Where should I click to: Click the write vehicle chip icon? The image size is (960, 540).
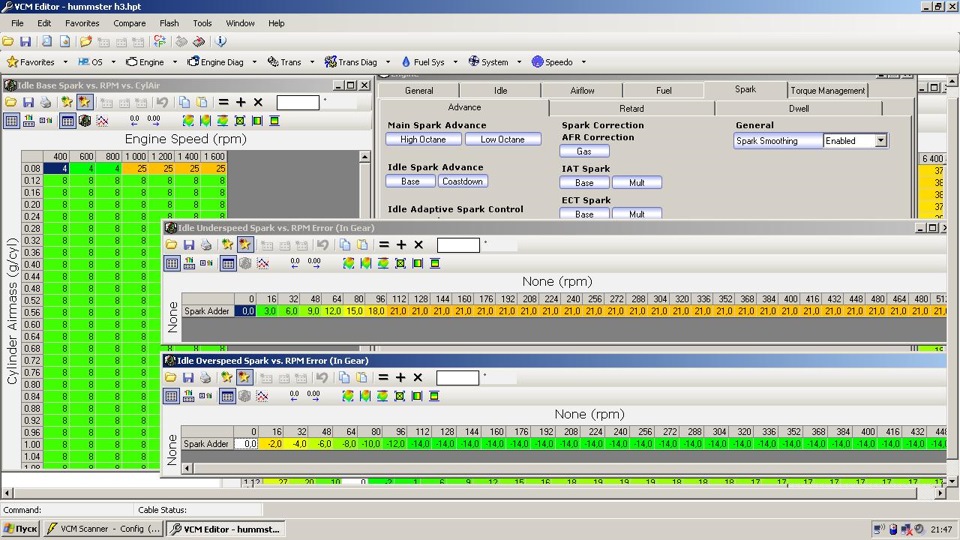point(199,42)
